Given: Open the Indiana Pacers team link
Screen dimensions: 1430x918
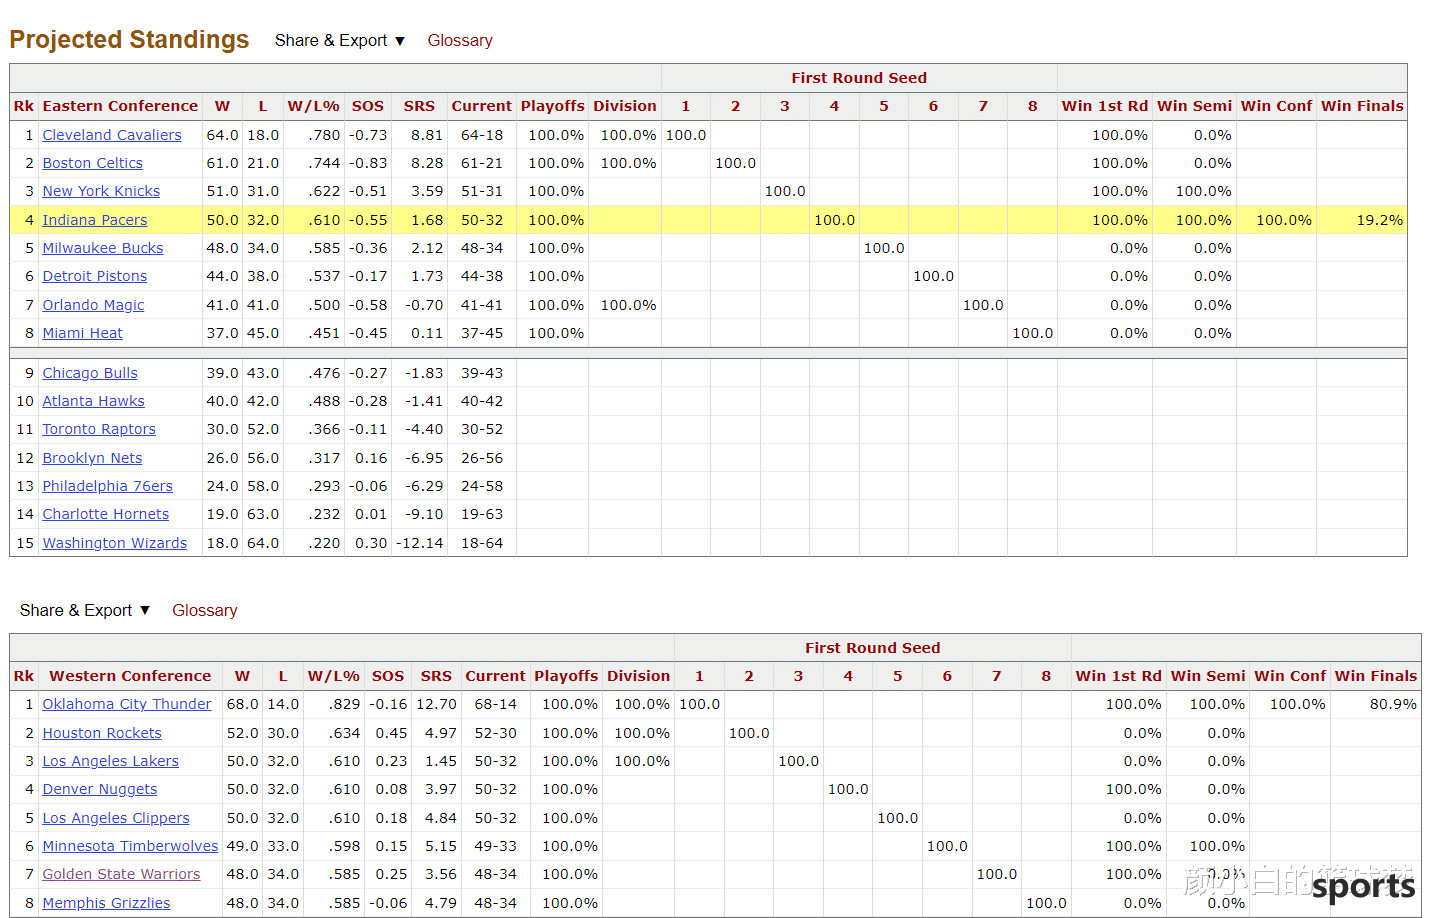Looking at the screenshot, I should click(94, 220).
